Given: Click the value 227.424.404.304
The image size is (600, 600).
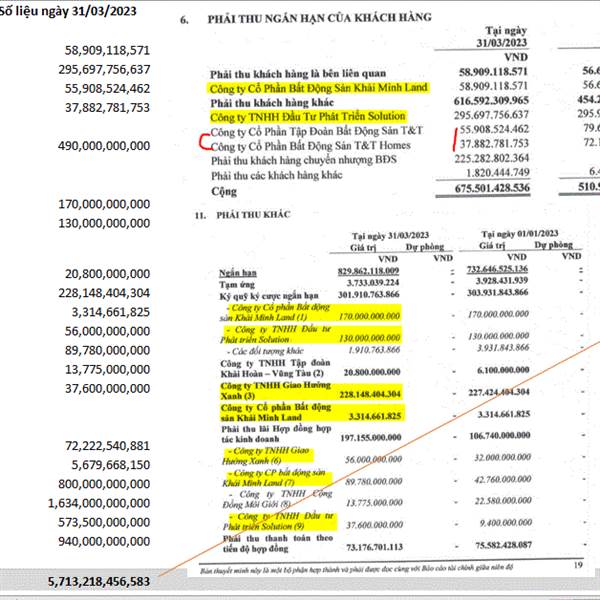Looking at the screenshot, I should (499, 392).
